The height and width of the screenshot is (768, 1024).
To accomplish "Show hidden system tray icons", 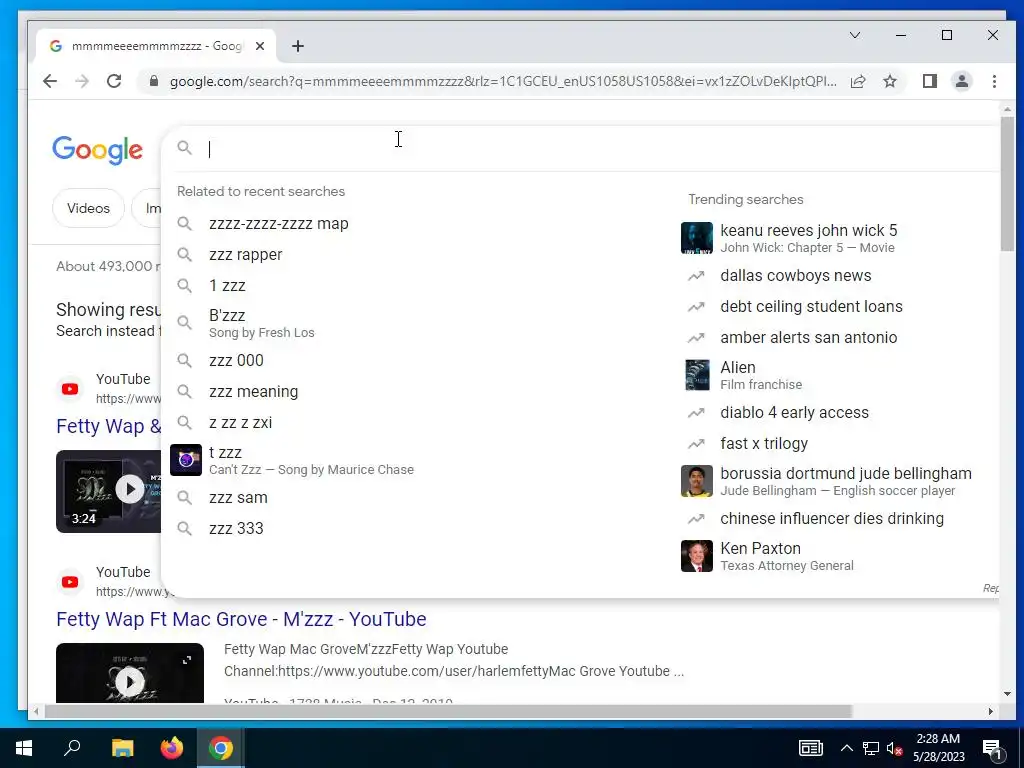I will pos(846,748).
